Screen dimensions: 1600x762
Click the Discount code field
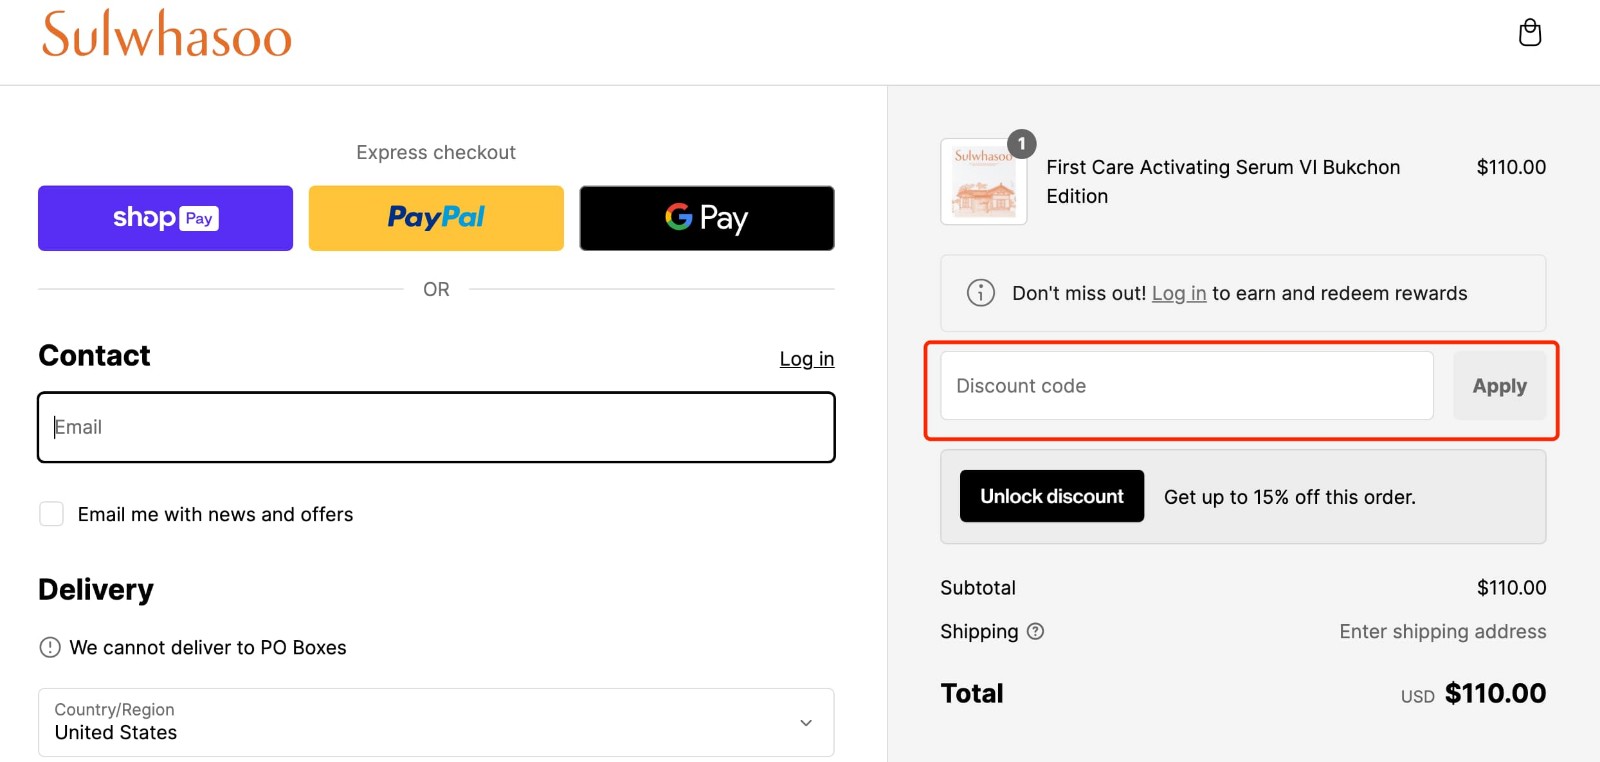[x=1184, y=385]
